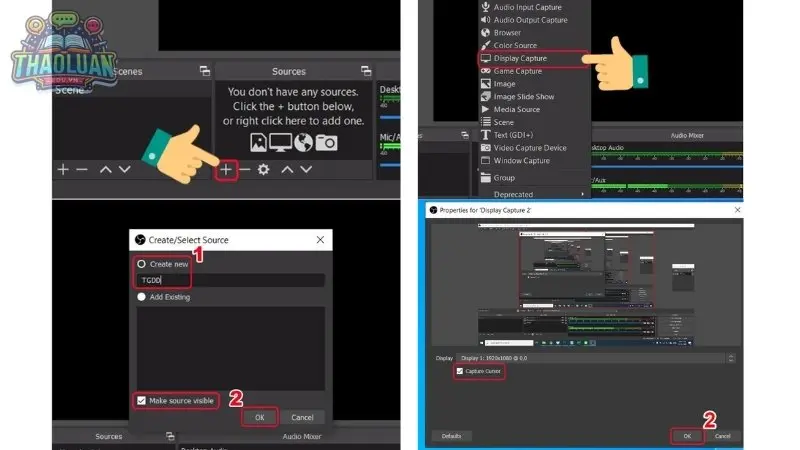Move source down with Sources down arrow
The width and height of the screenshot is (800, 450).
click(x=308, y=170)
